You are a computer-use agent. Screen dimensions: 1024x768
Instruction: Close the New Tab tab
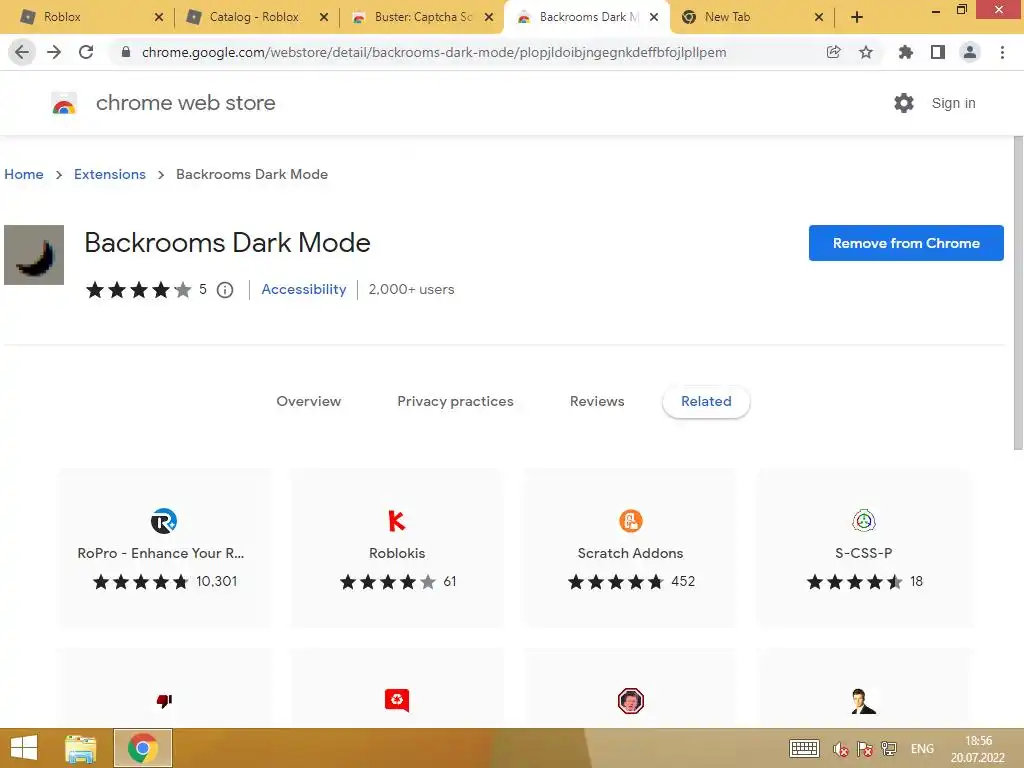click(819, 18)
